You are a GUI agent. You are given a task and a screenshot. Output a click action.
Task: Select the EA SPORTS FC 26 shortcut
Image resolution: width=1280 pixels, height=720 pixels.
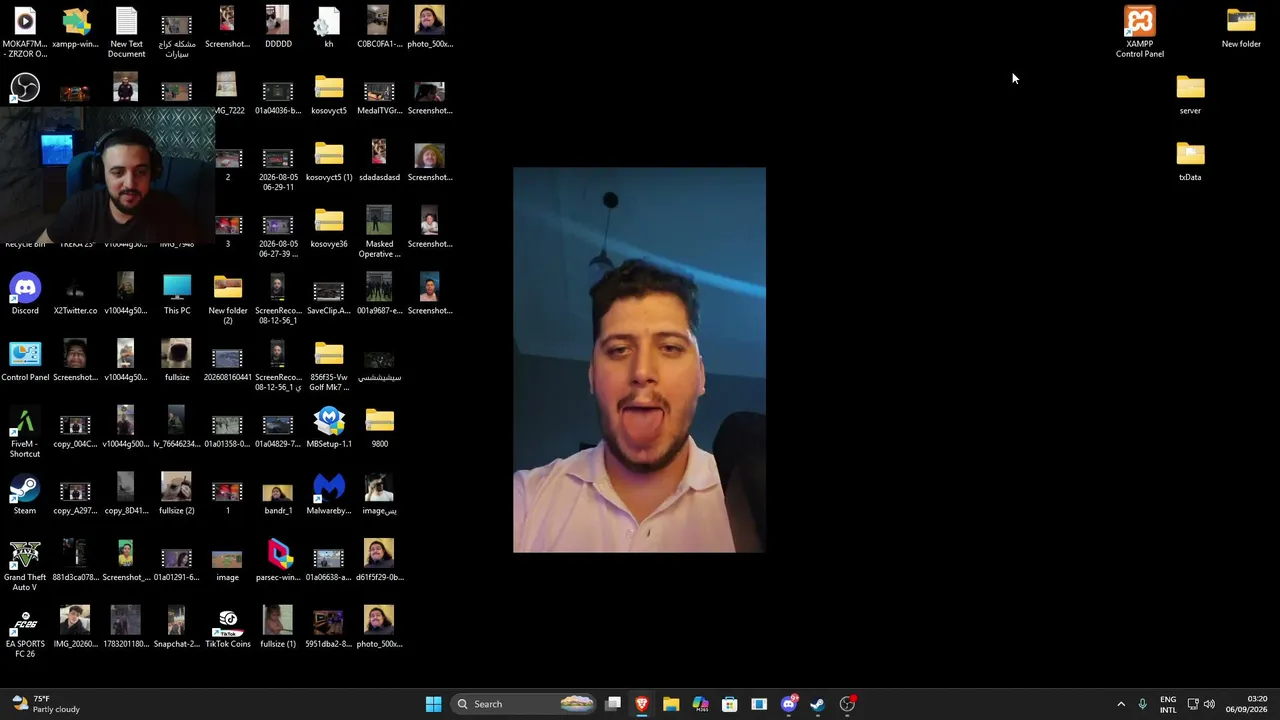pos(25,633)
